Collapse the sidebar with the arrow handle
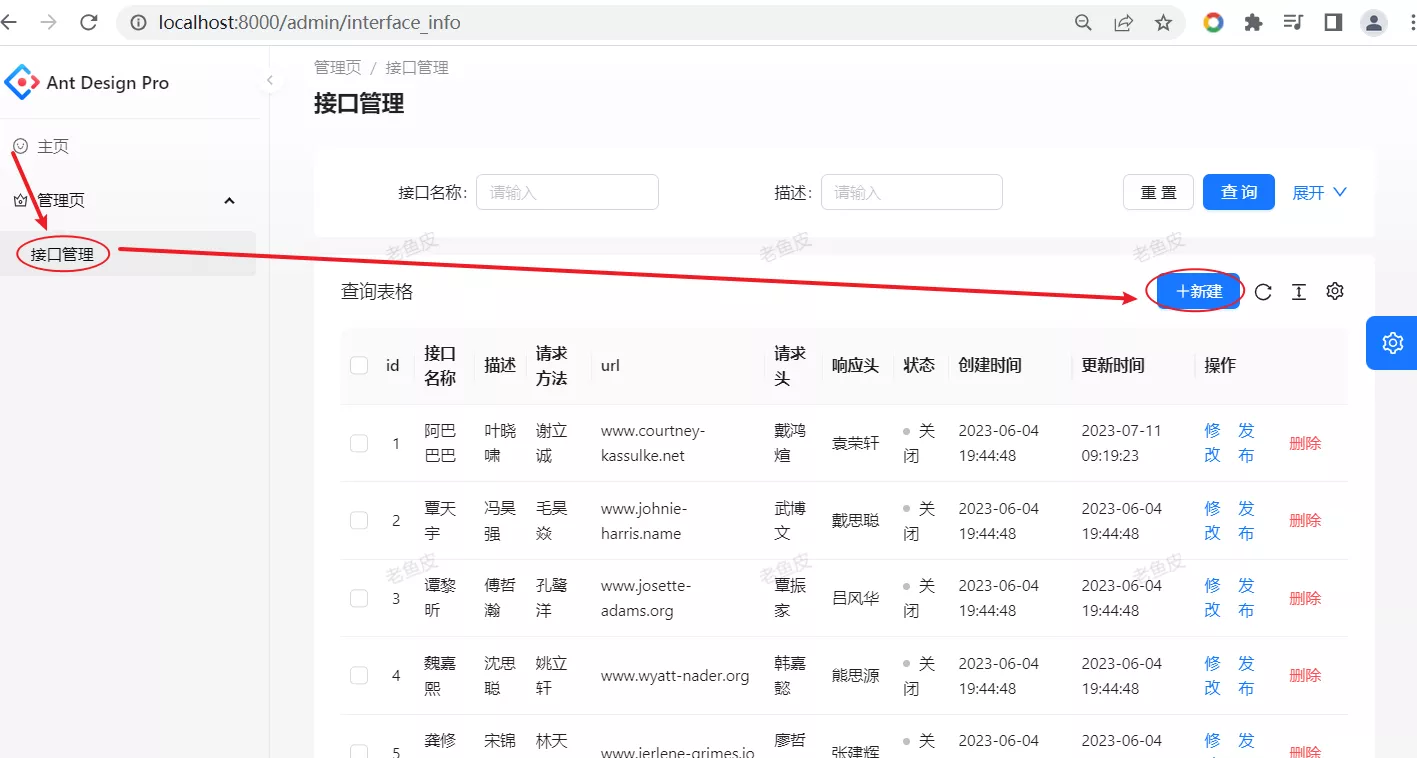 click(x=269, y=81)
